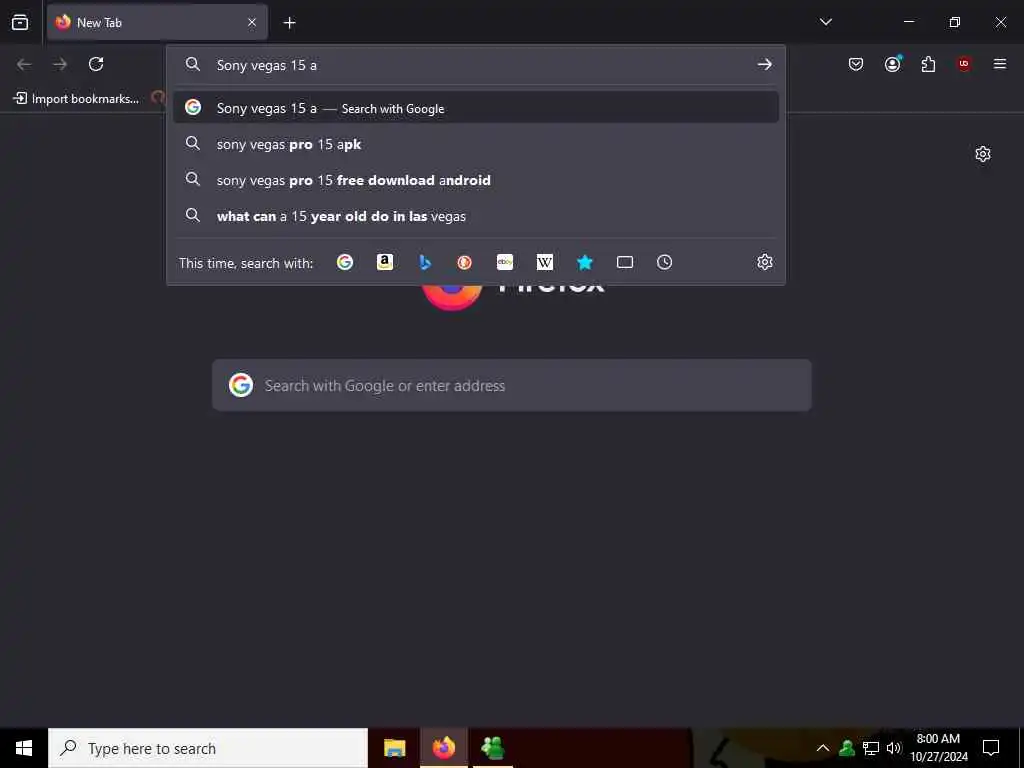Image resolution: width=1024 pixels, height=768 pixels.
Task: Go back one page
Action: click(24, 64)
